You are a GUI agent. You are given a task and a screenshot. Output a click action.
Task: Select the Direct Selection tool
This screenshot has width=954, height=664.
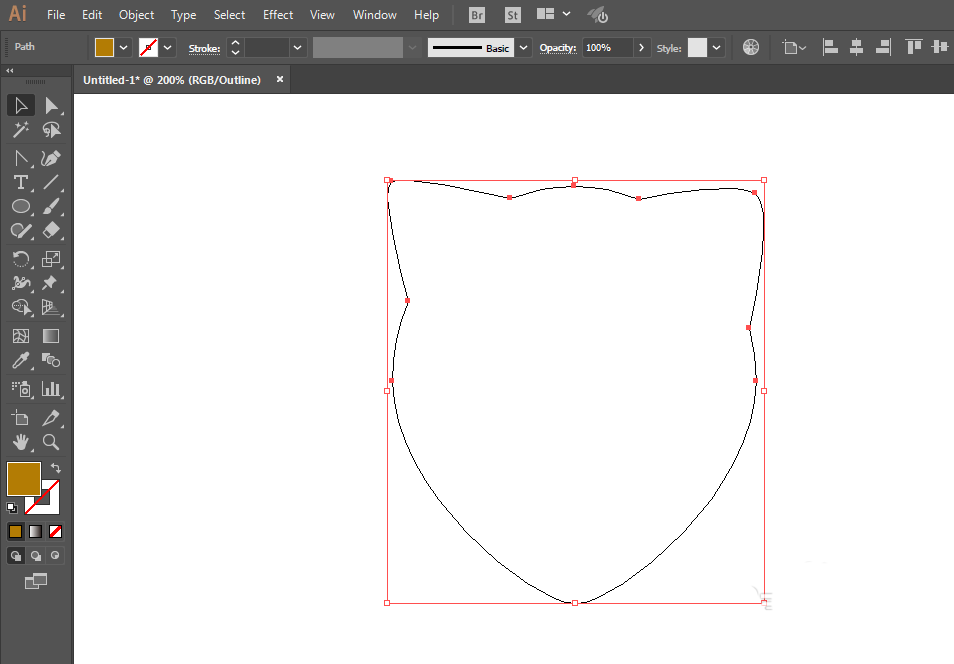tap(52, 105)
